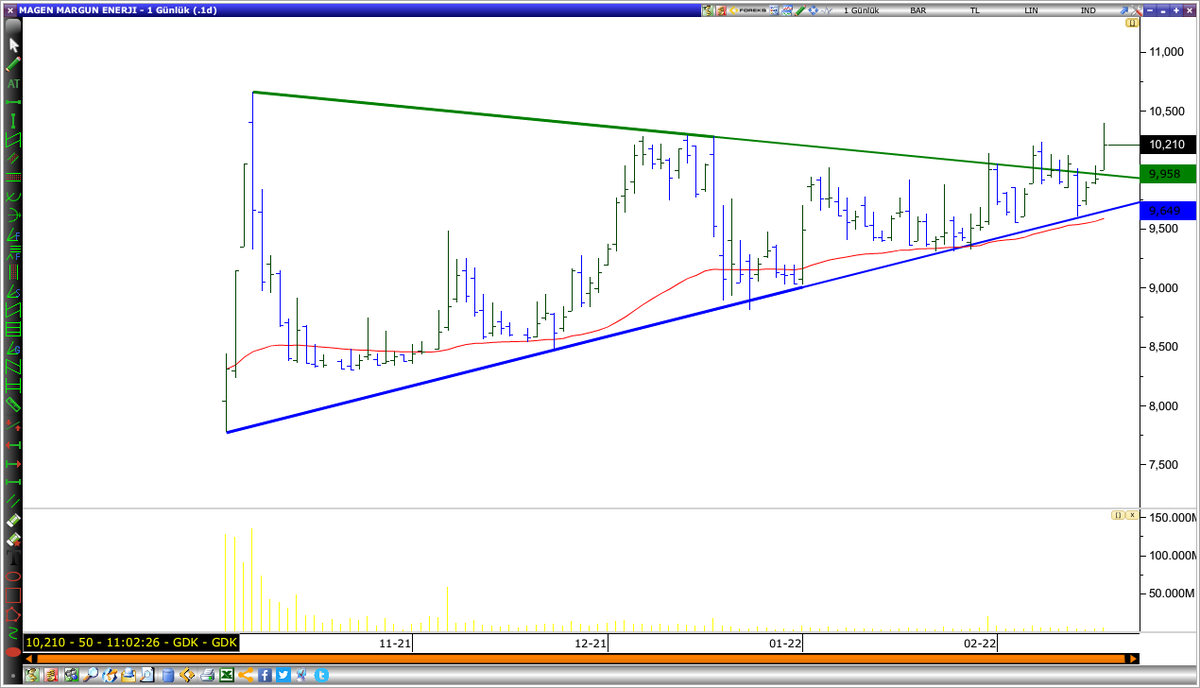Click the orange diamond code icon
The height and width of the screenshot is (688, 1200).
click(188, 675)
